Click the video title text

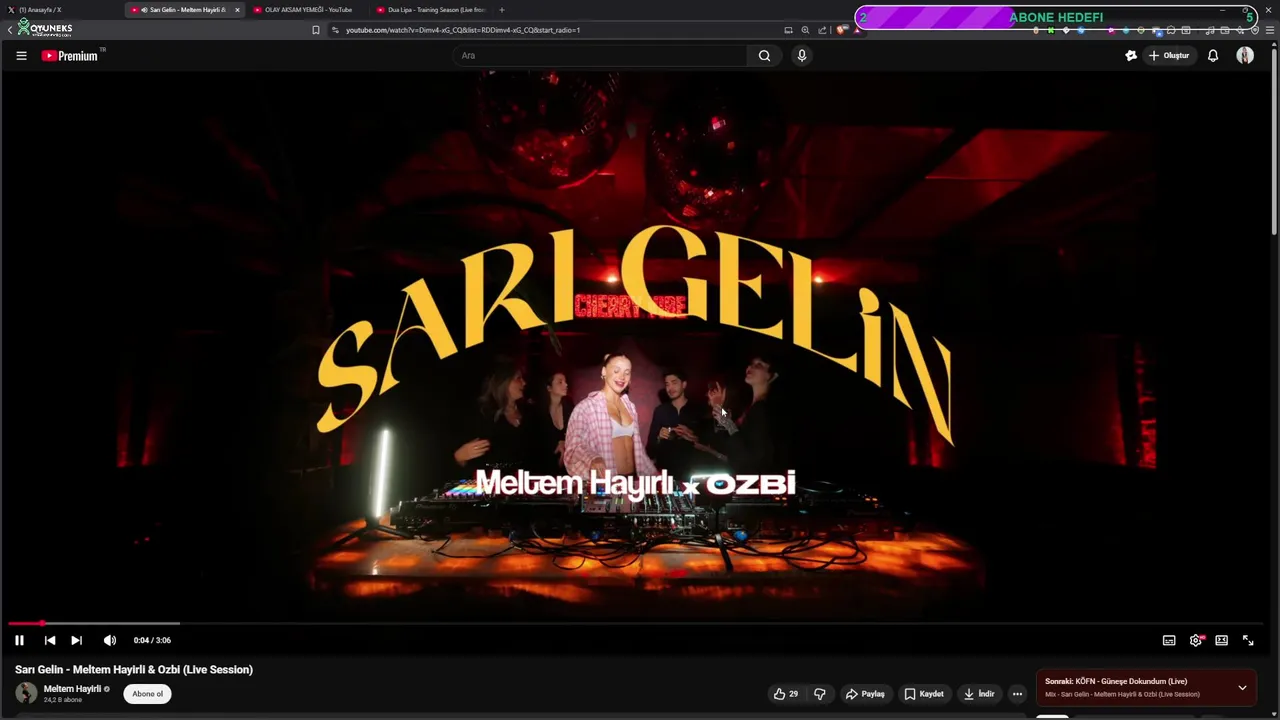coord(134,670)
